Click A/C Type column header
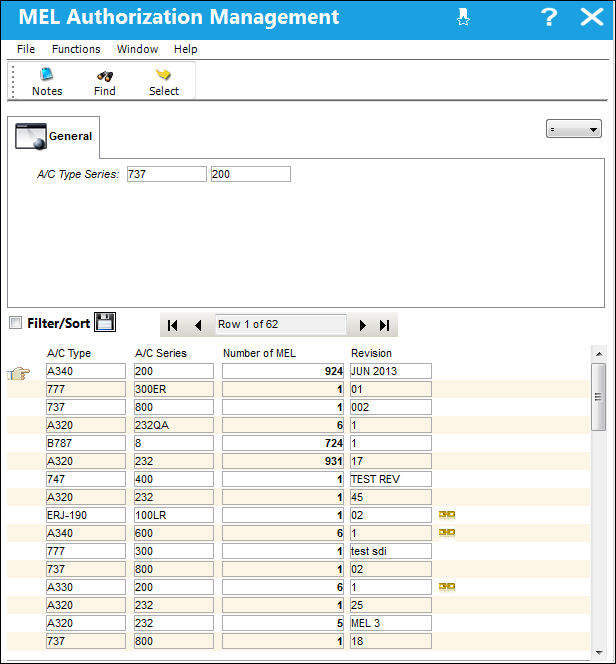This screenshot has width=616, height=664. click(69, 353)
